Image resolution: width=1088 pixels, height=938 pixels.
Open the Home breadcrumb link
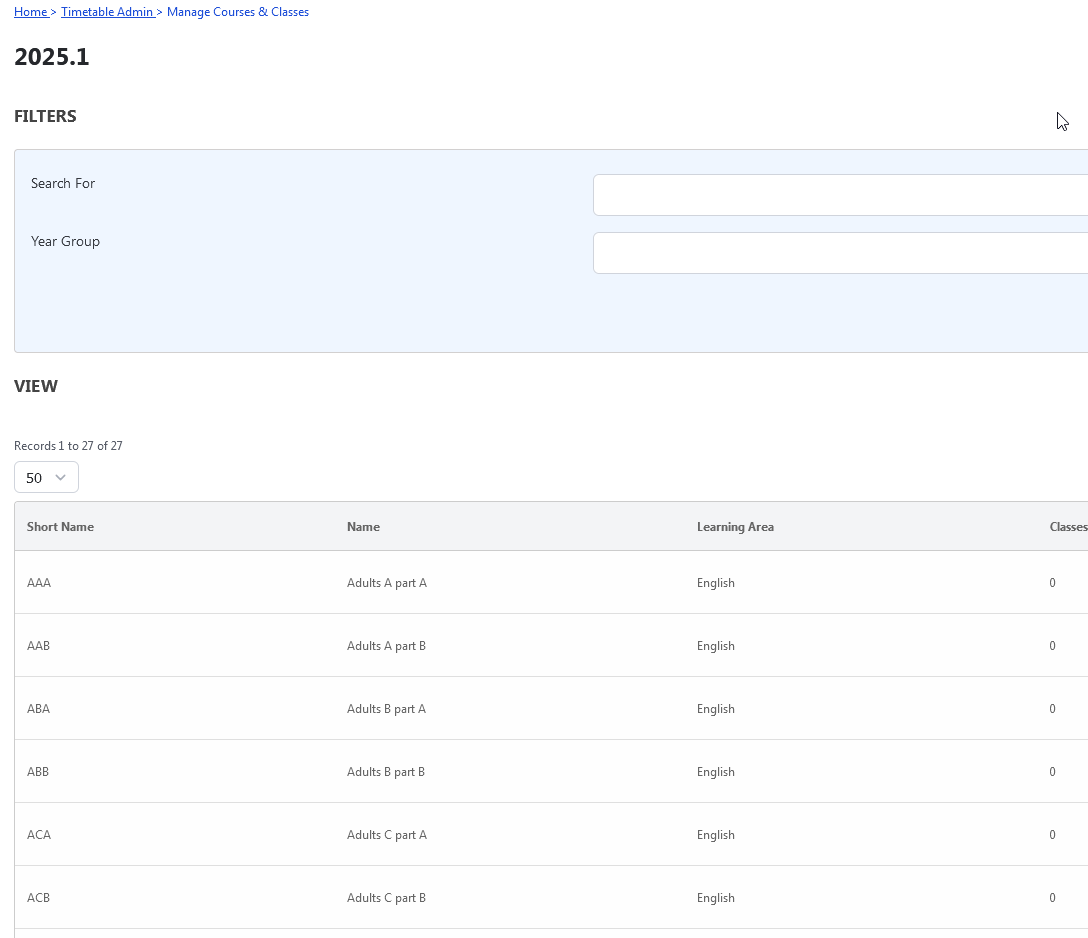tap(31, 12)
